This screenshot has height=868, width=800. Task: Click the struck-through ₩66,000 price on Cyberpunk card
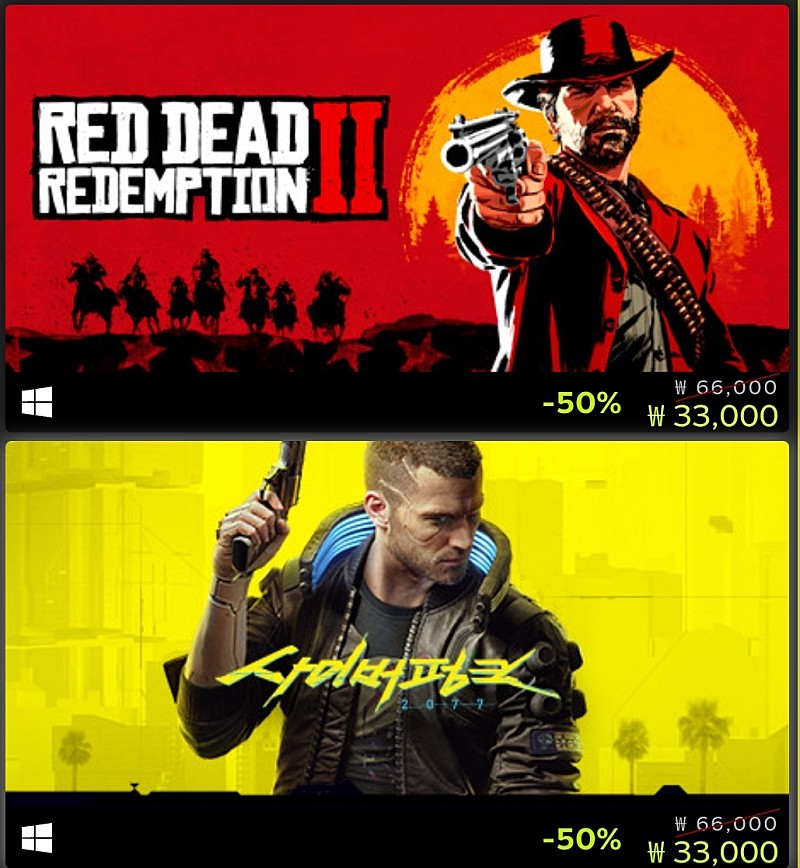coord(726,823)
